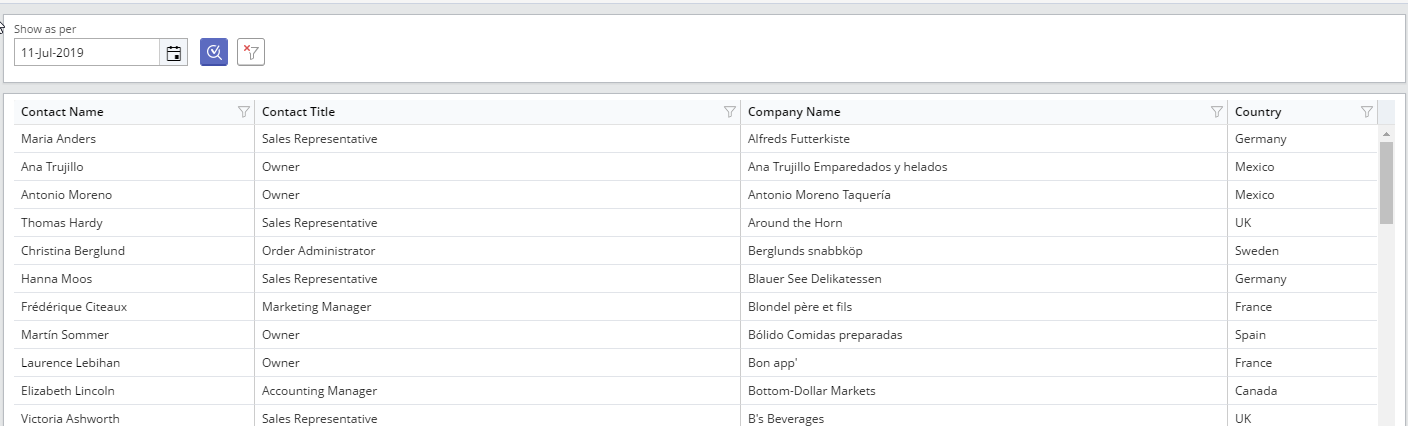Select the Maria Anders row

(x=58, y=139)
